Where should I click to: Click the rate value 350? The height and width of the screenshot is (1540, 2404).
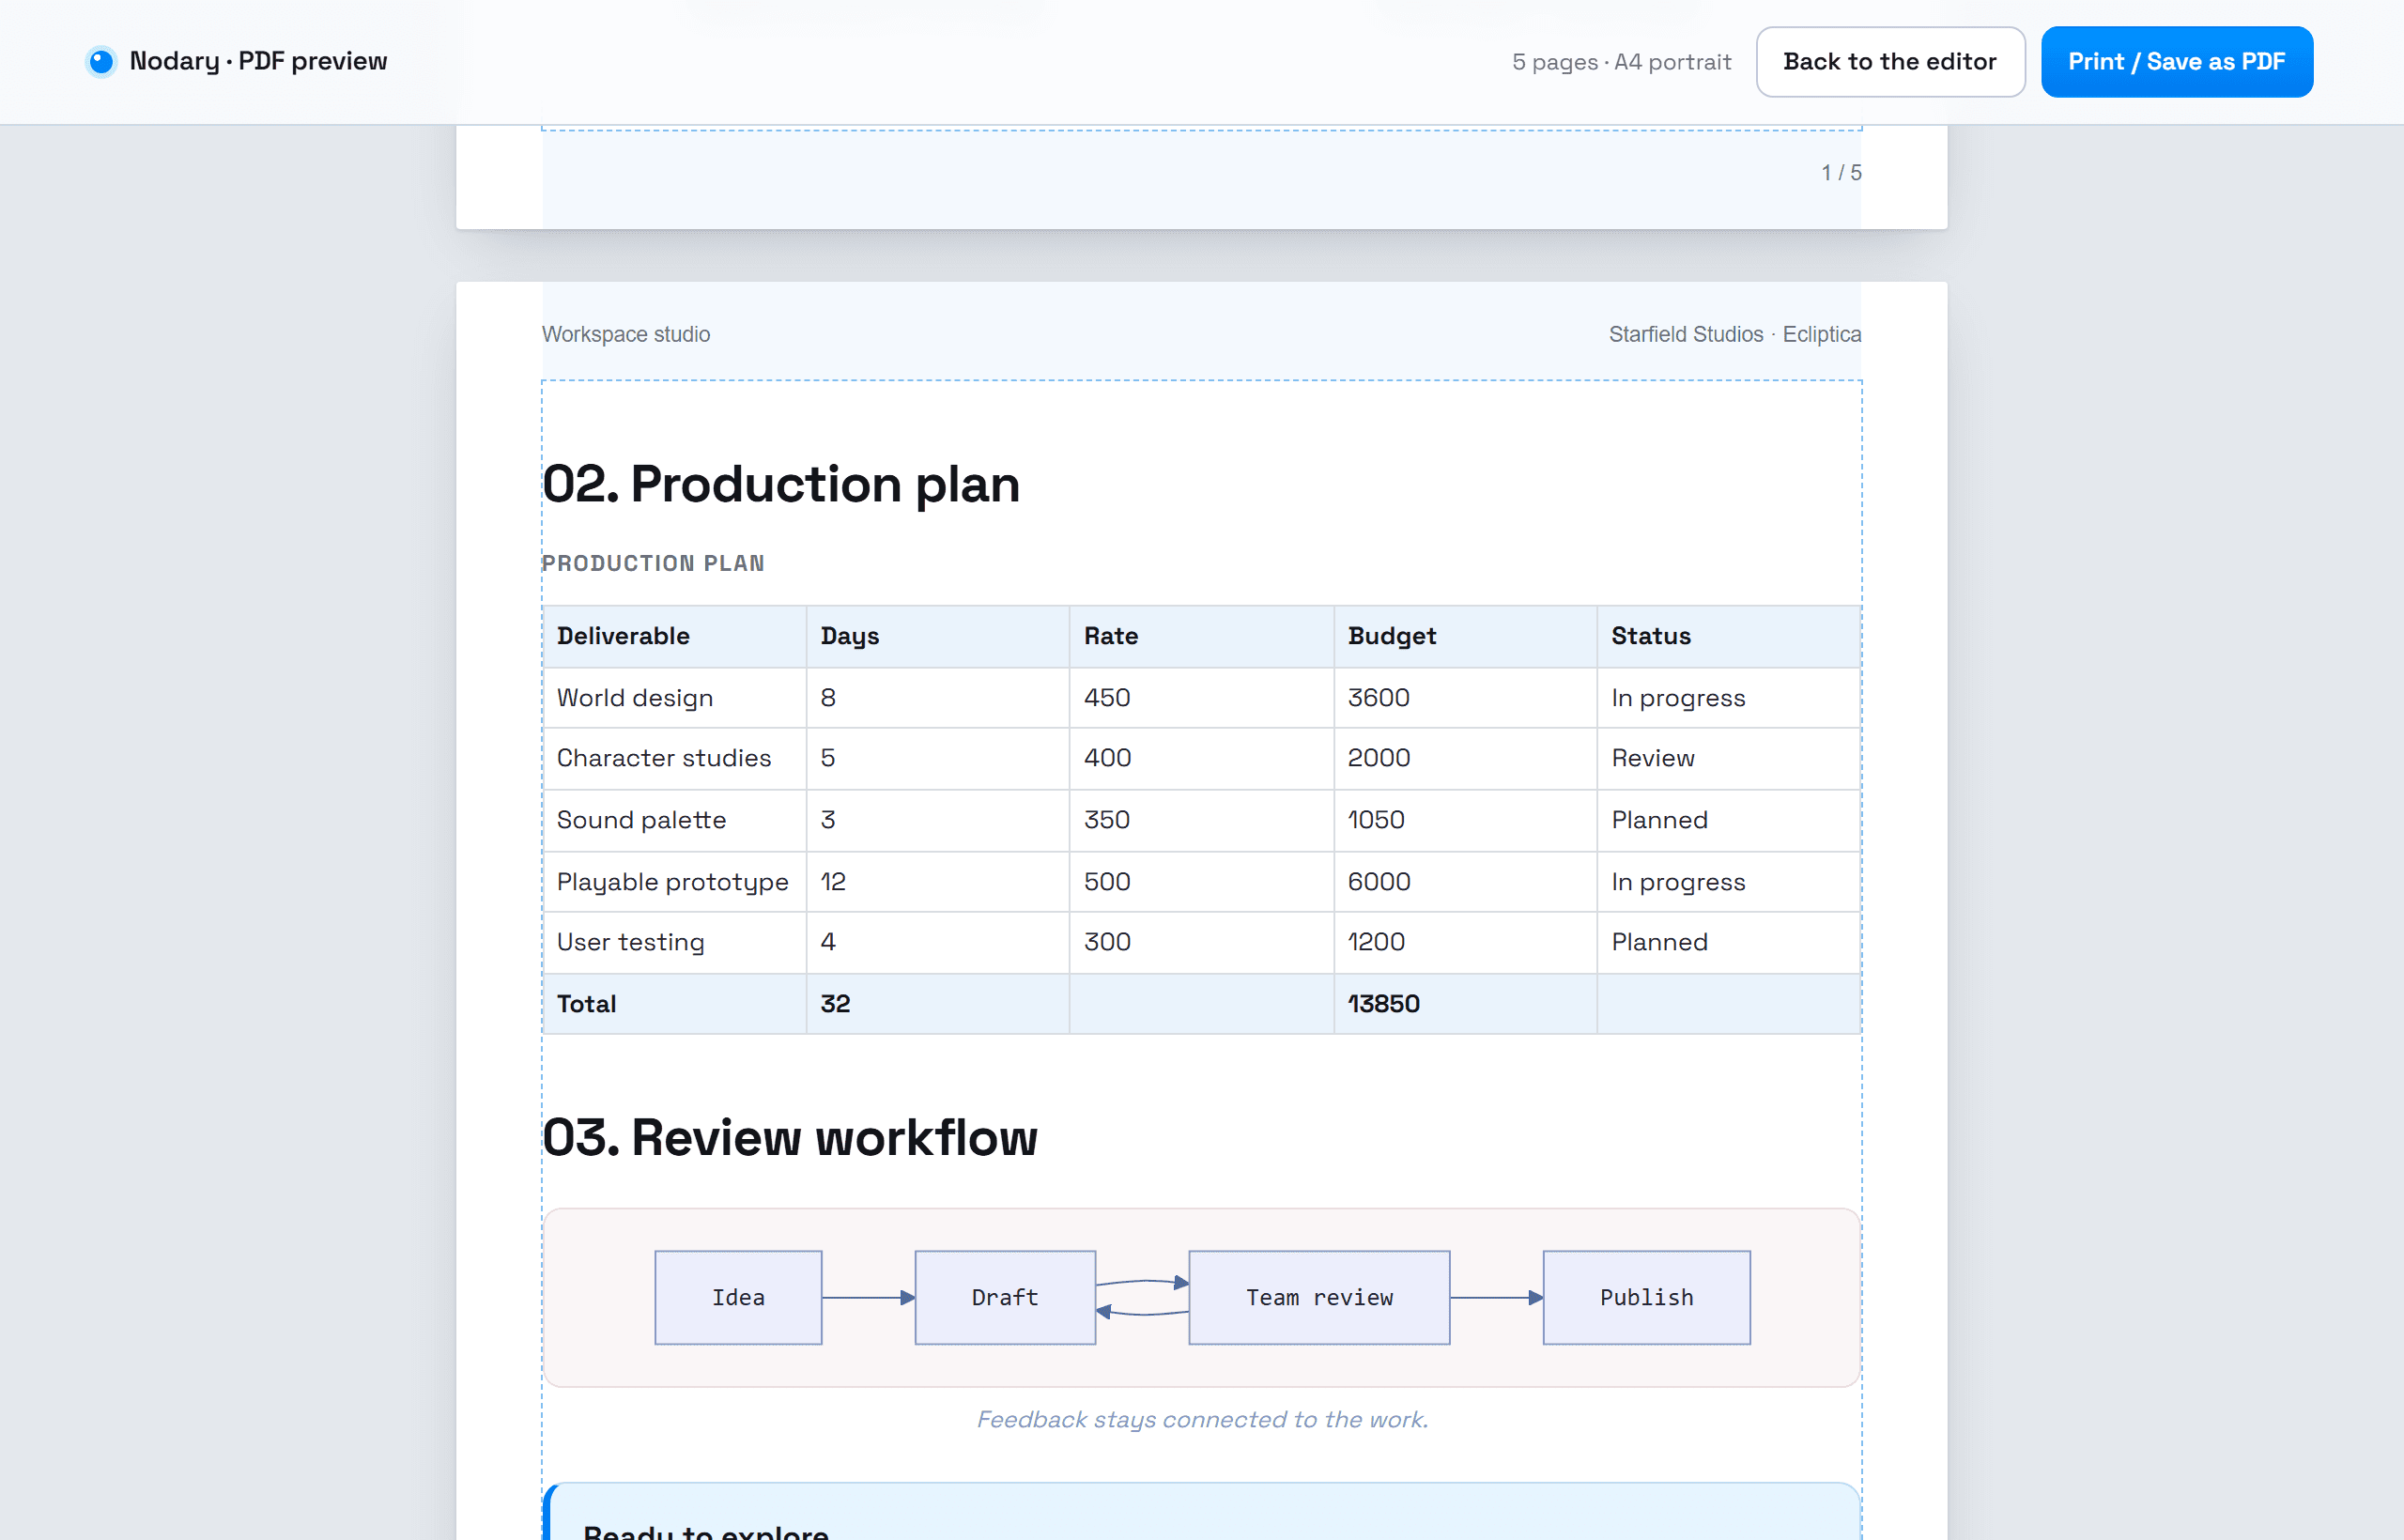[1201, 820]
